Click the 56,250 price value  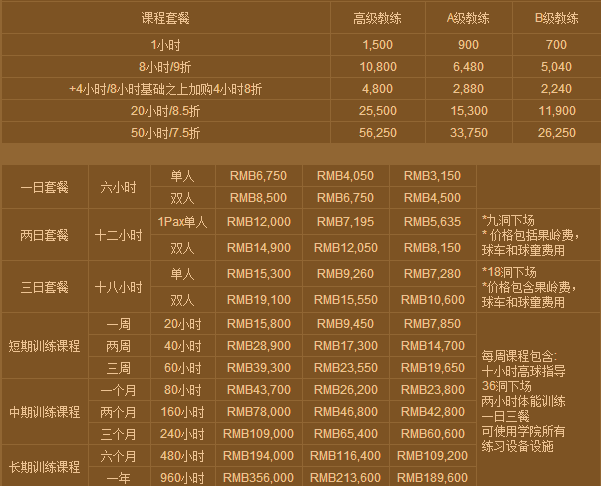(377, 131)
